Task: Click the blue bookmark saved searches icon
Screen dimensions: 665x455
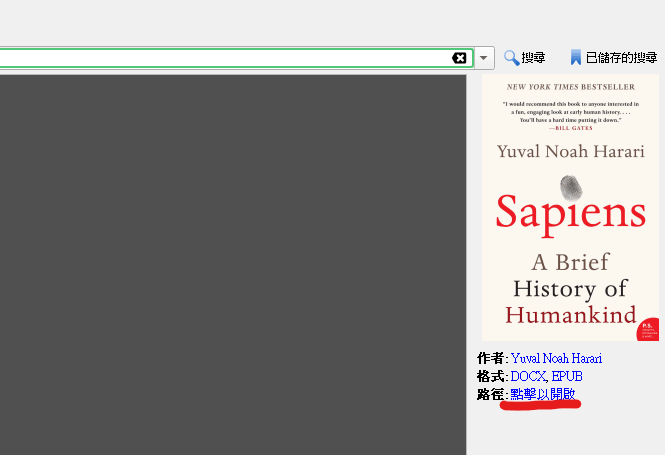Action: tap(576, 58)
